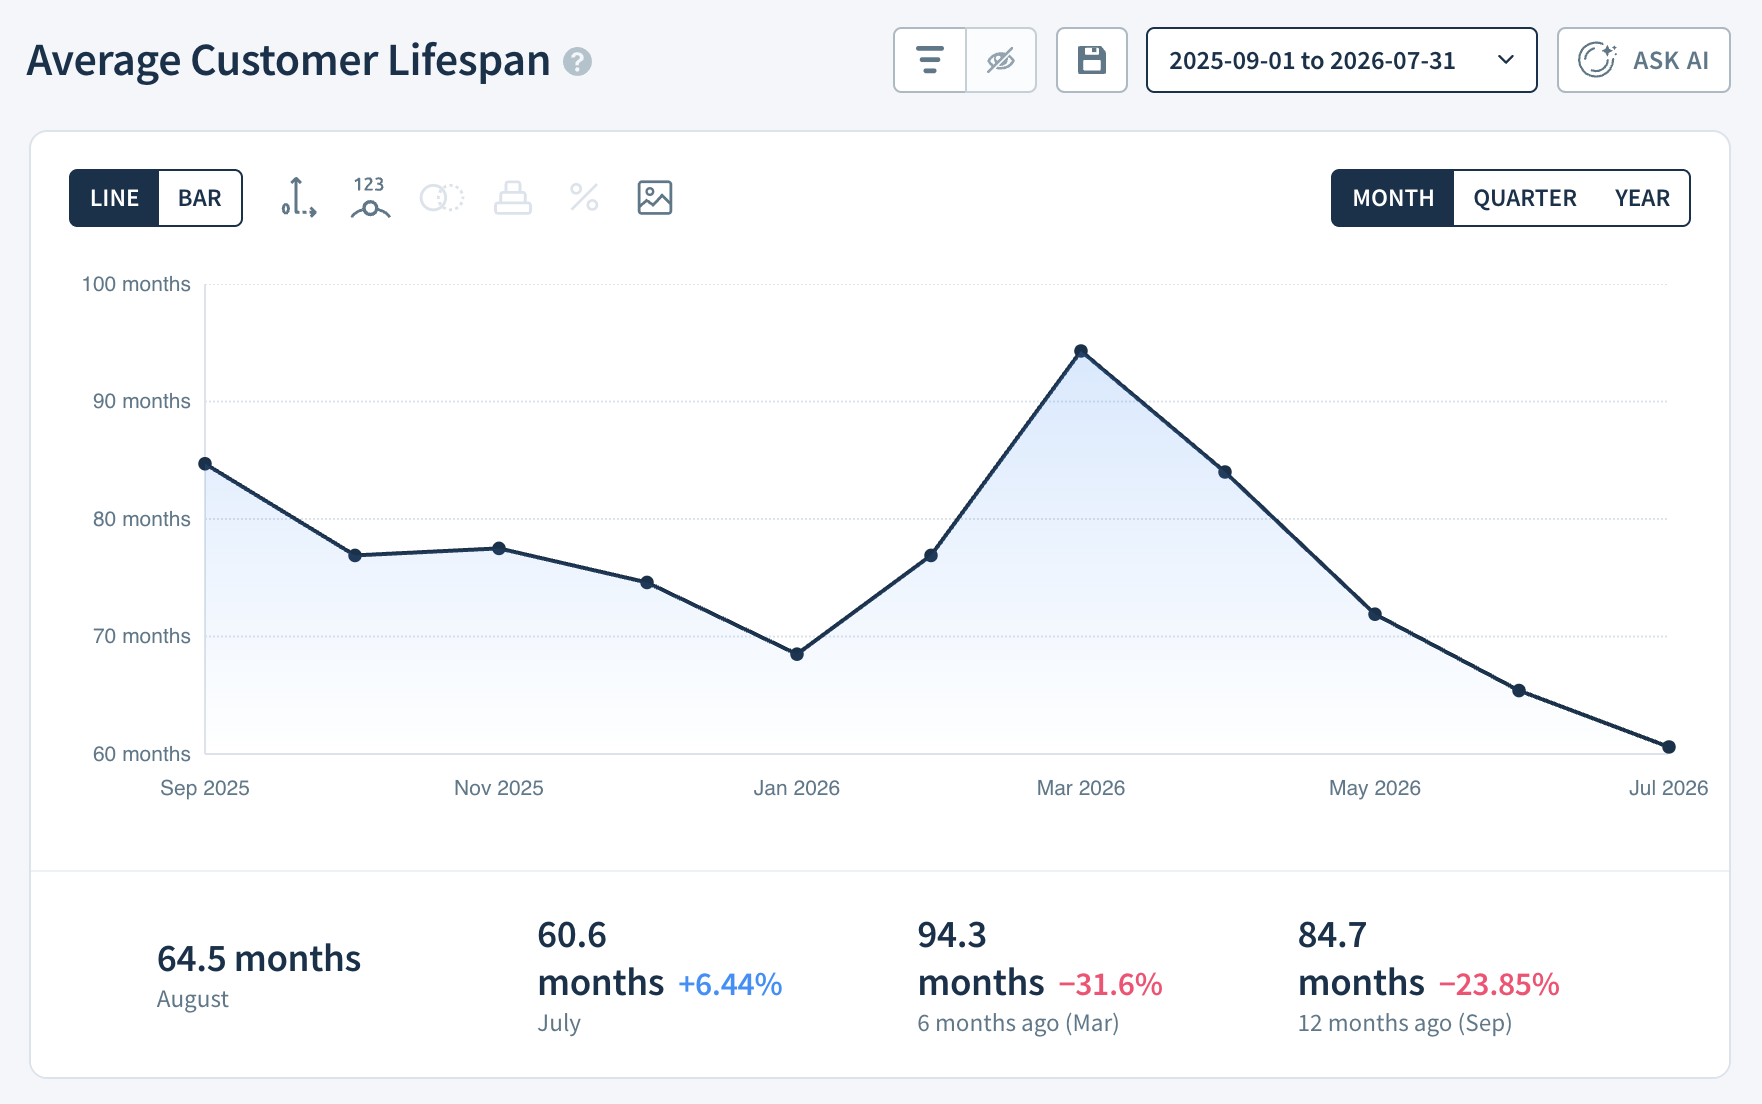
Task: Click the 64.5 months August value
Action: click(259, 959)
